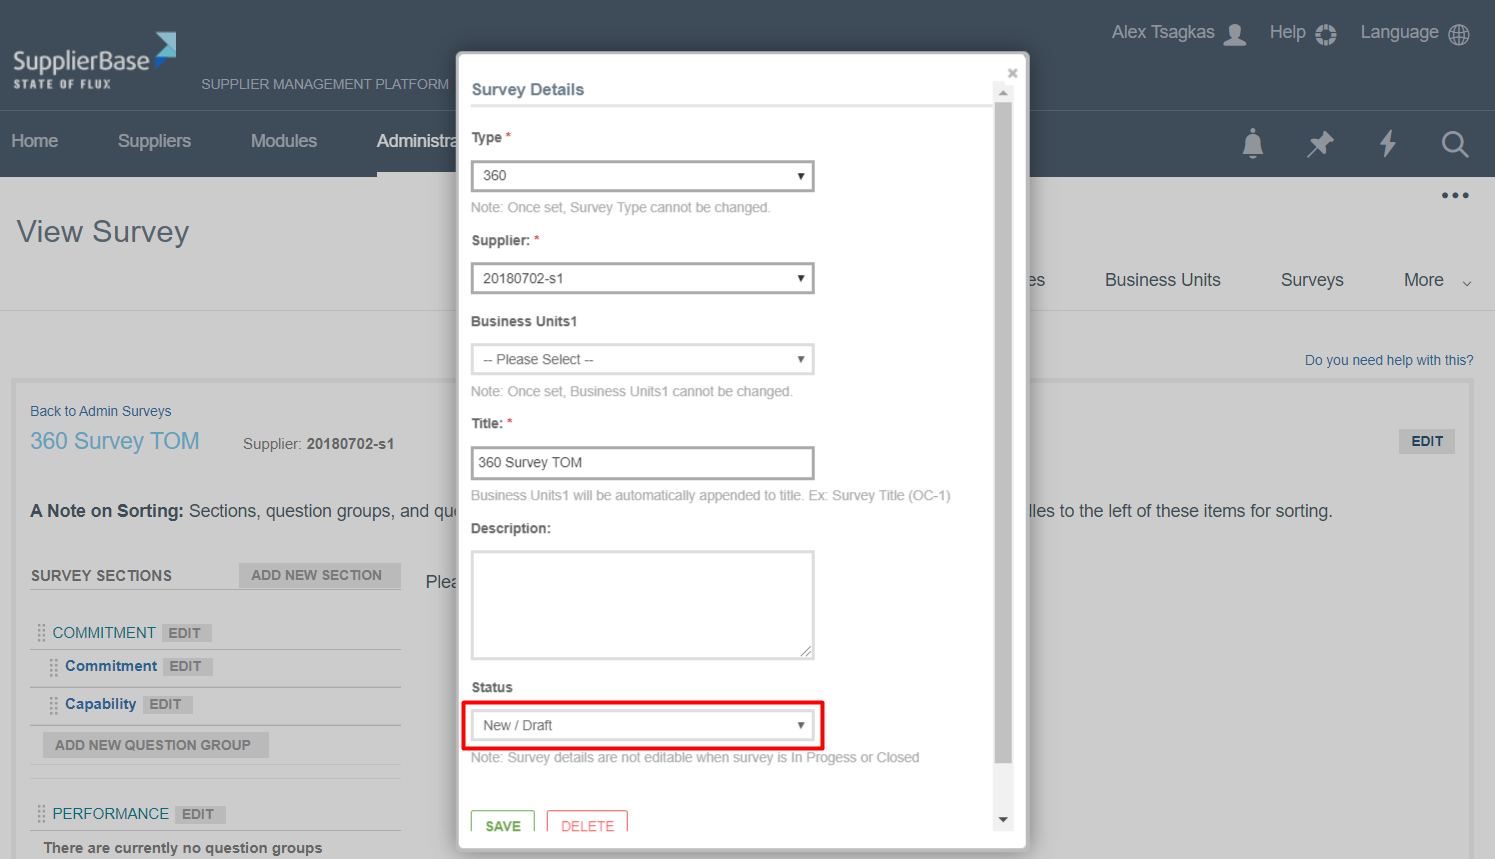Open the survey Type dropdown showing 360
Viewport: 1495px width, 859px height.
point(642,176)
